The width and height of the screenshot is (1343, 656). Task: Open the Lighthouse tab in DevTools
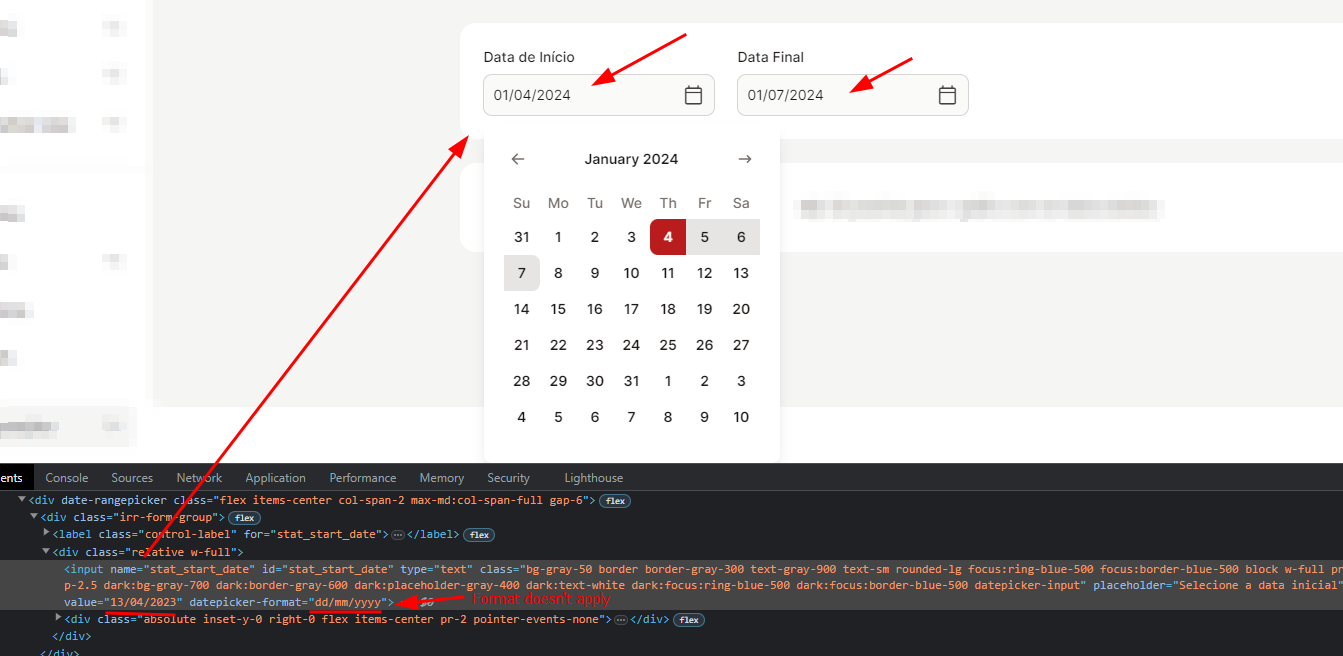[593, 477]
